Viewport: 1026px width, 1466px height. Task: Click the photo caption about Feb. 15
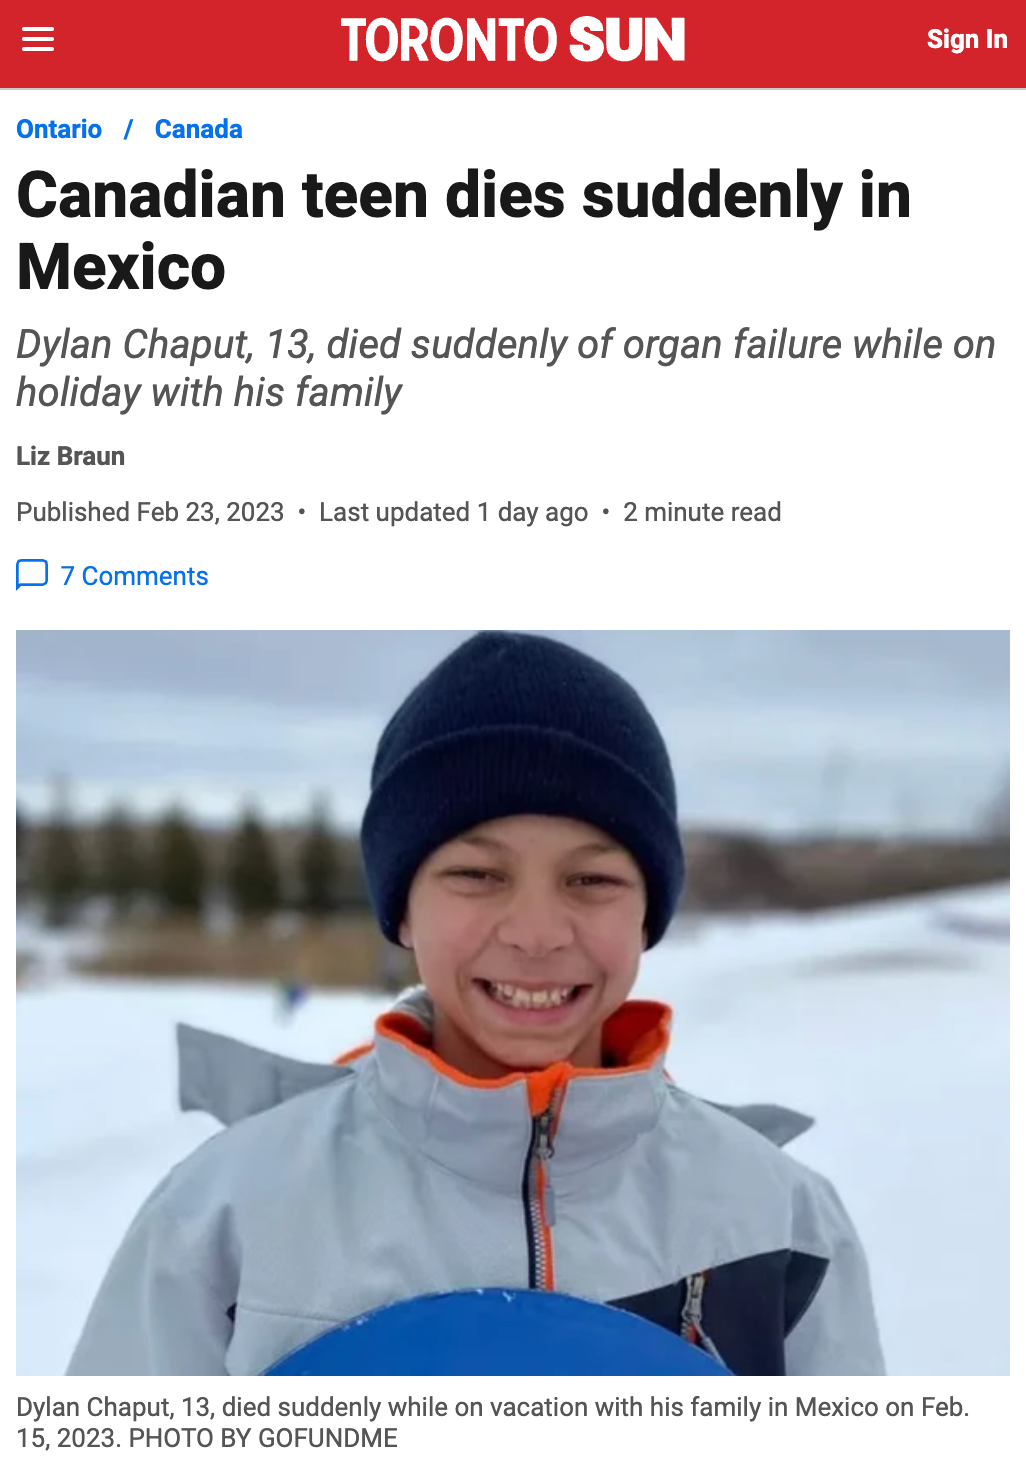pos(493,1422)
